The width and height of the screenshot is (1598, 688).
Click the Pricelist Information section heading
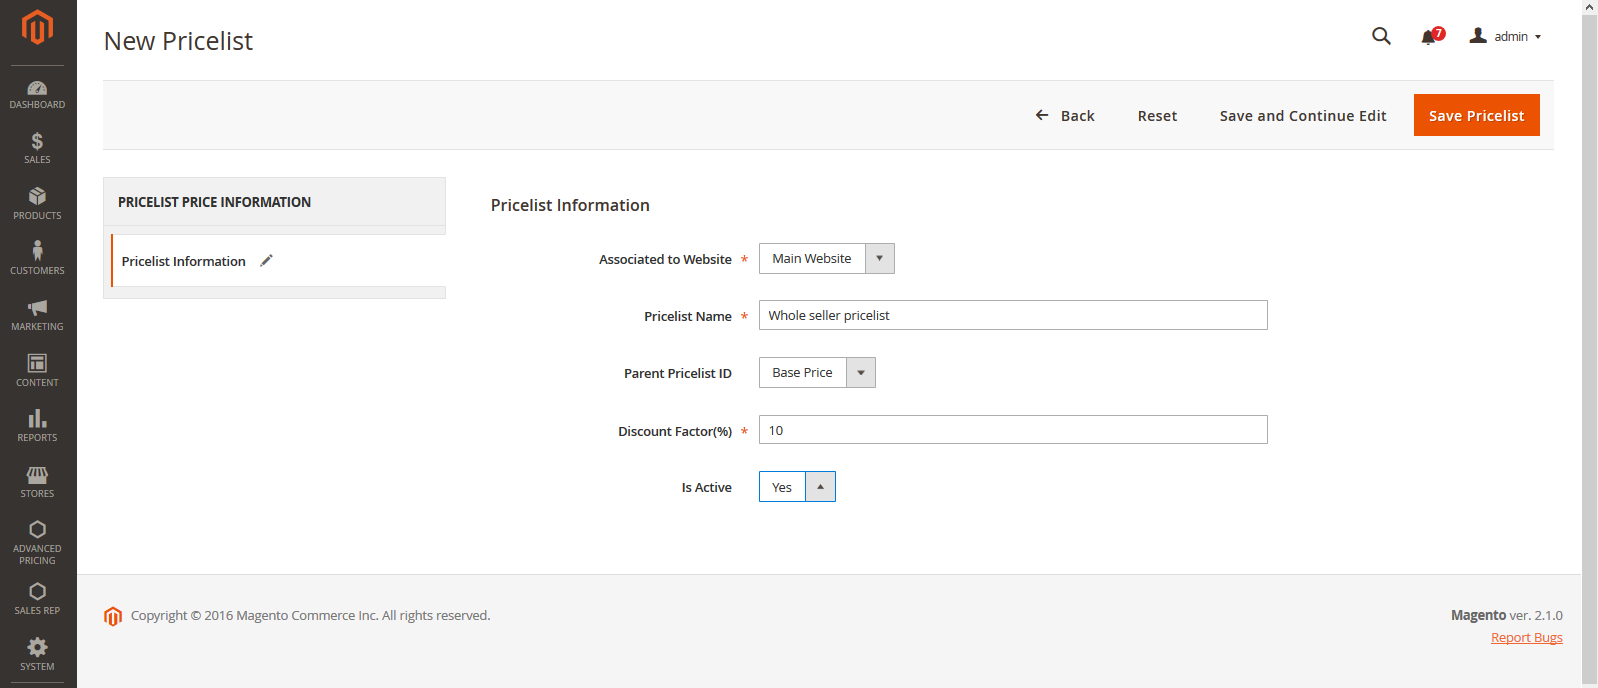tap(570, 205)
